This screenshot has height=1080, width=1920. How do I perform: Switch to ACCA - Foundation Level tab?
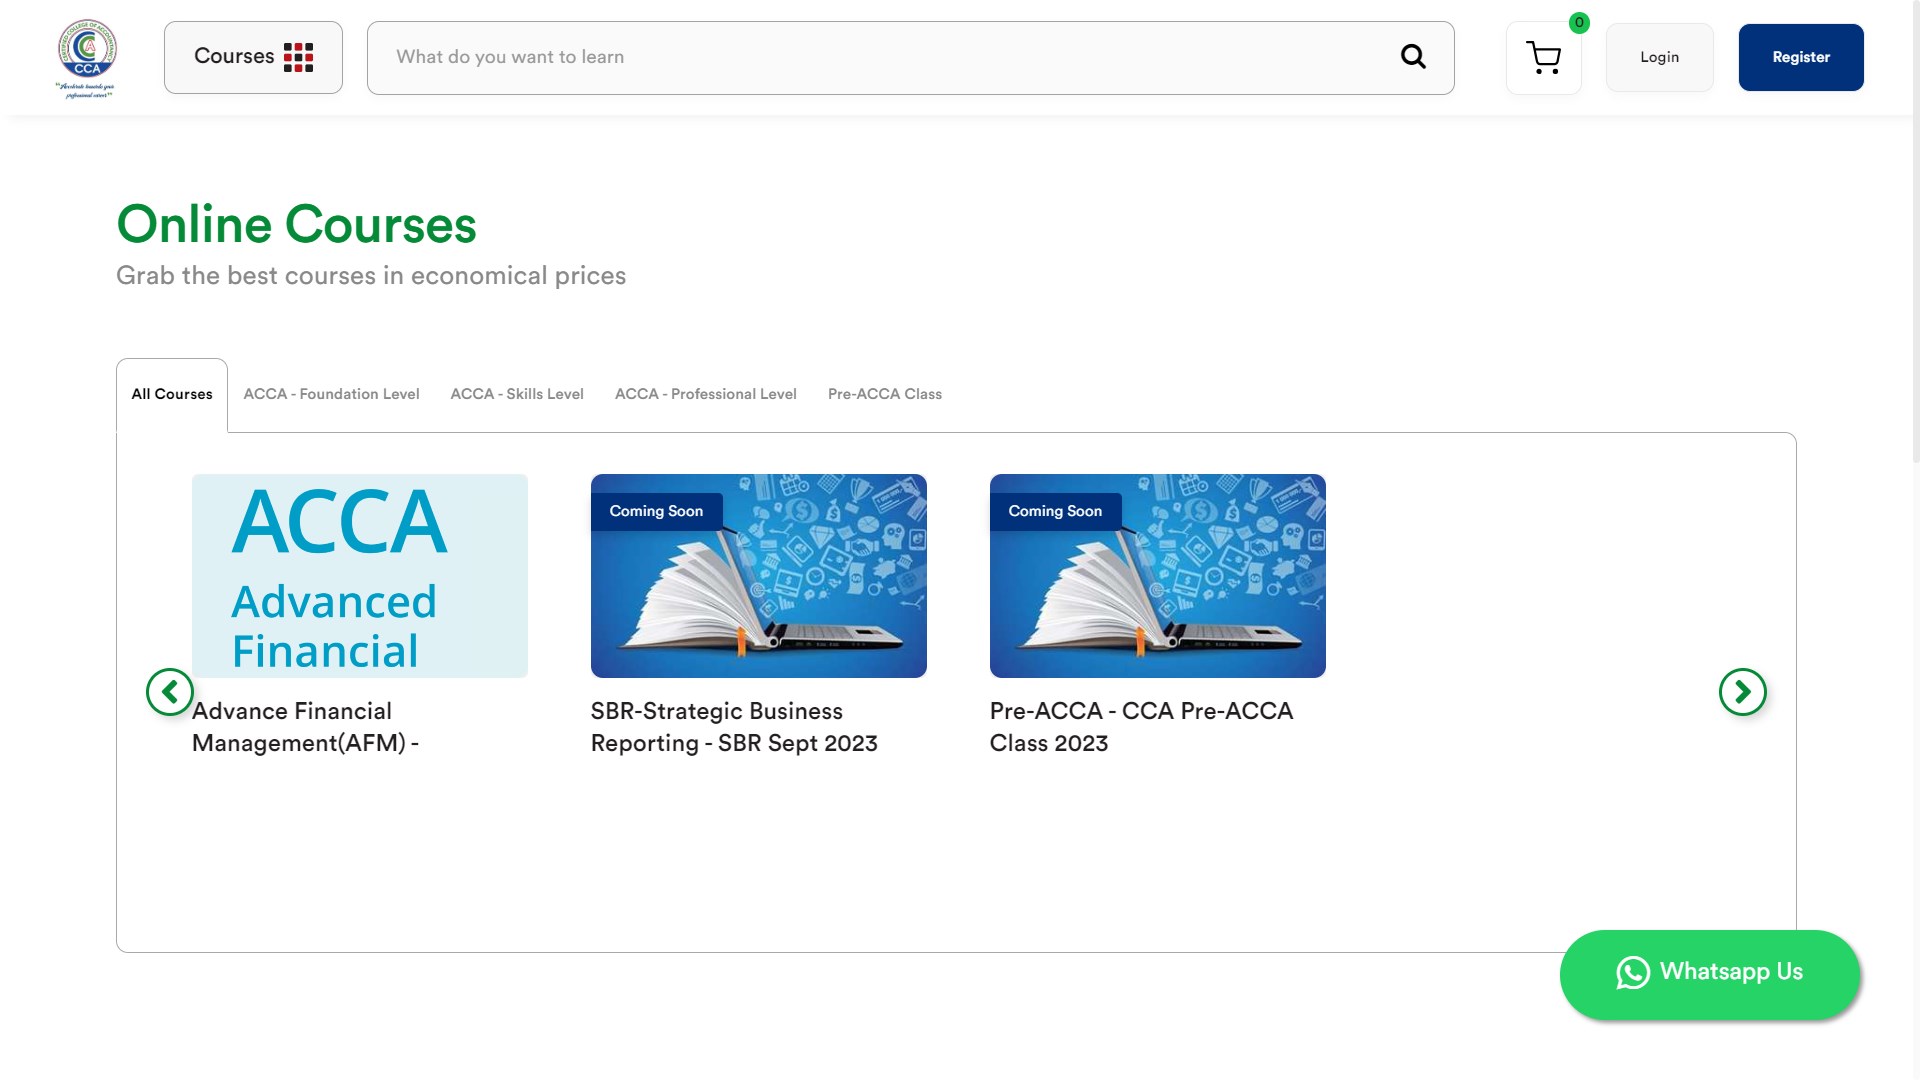331,394
